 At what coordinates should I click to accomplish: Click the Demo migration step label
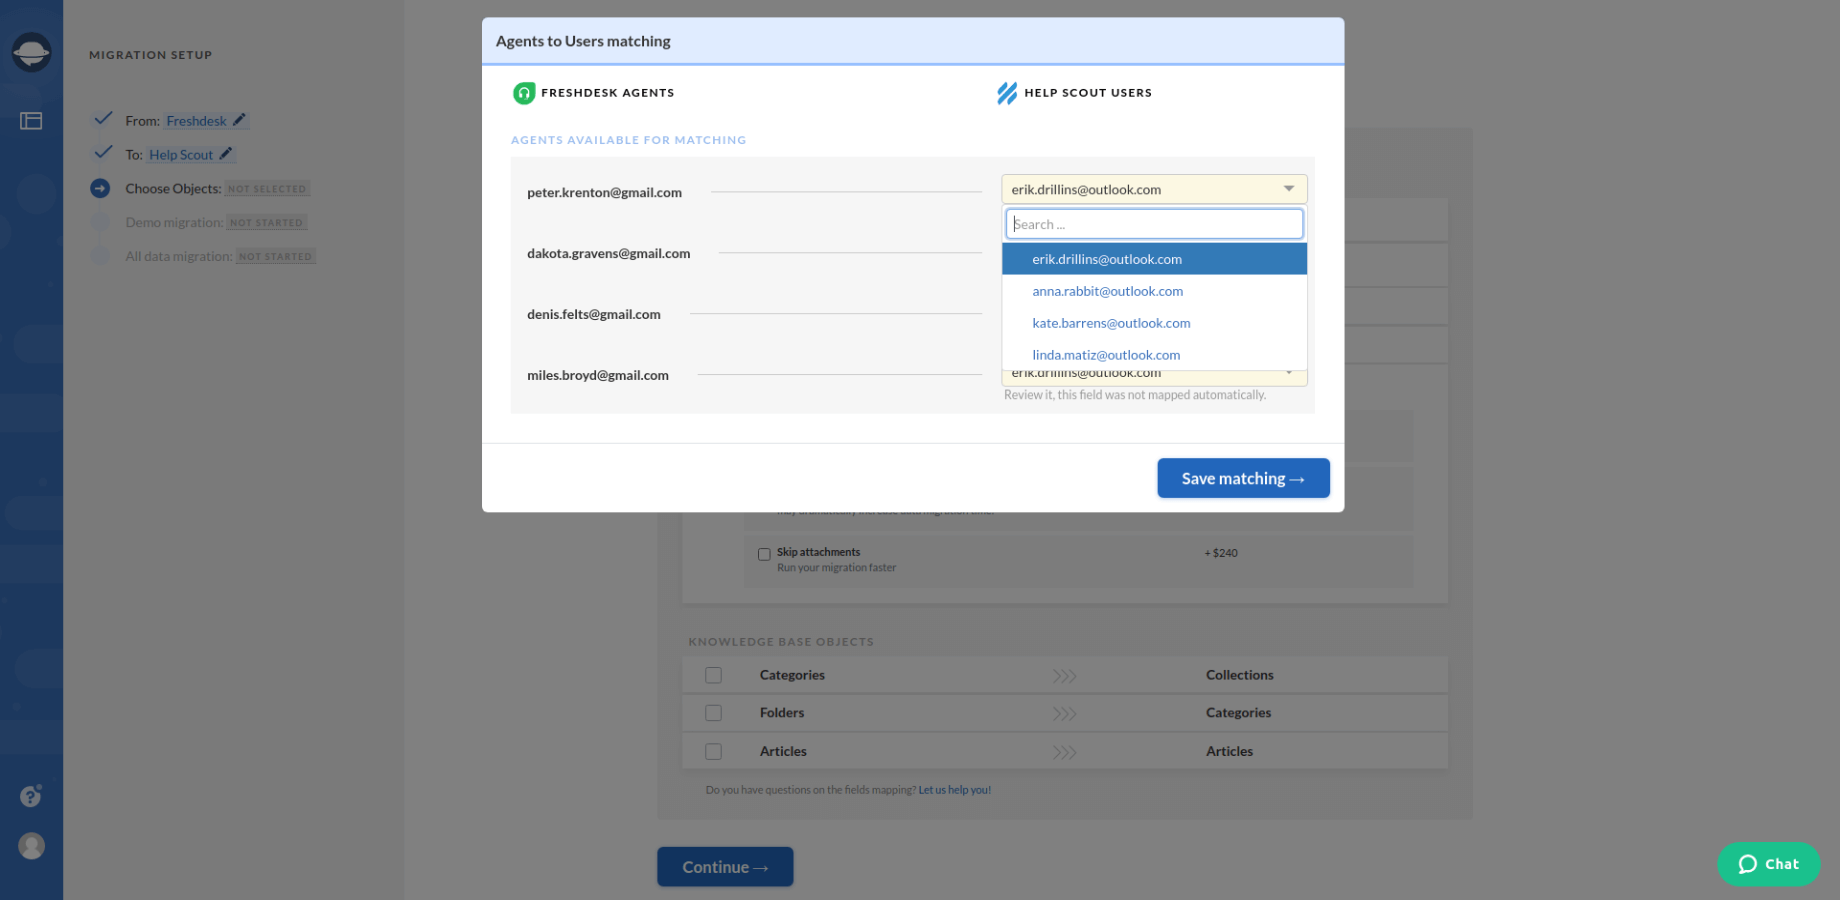[x=174, y=222]
